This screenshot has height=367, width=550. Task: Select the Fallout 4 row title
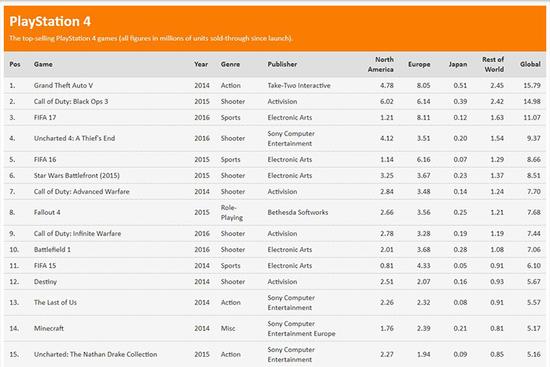click(x=47, y=212)
